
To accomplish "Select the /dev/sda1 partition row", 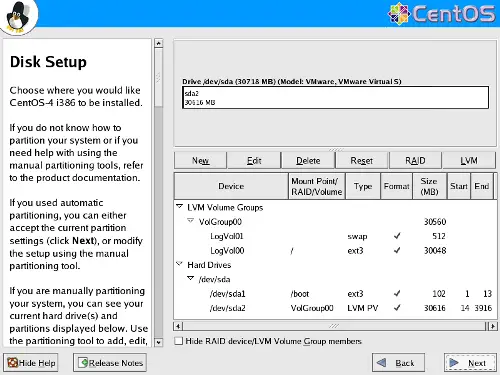I will click(335, 294).
